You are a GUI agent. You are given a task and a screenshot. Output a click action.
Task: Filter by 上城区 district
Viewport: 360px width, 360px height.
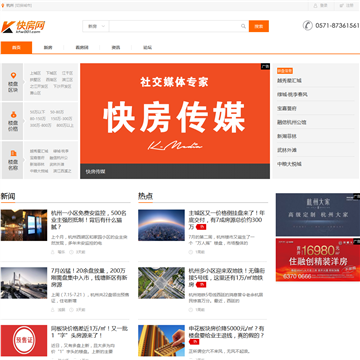click(35, 73)
